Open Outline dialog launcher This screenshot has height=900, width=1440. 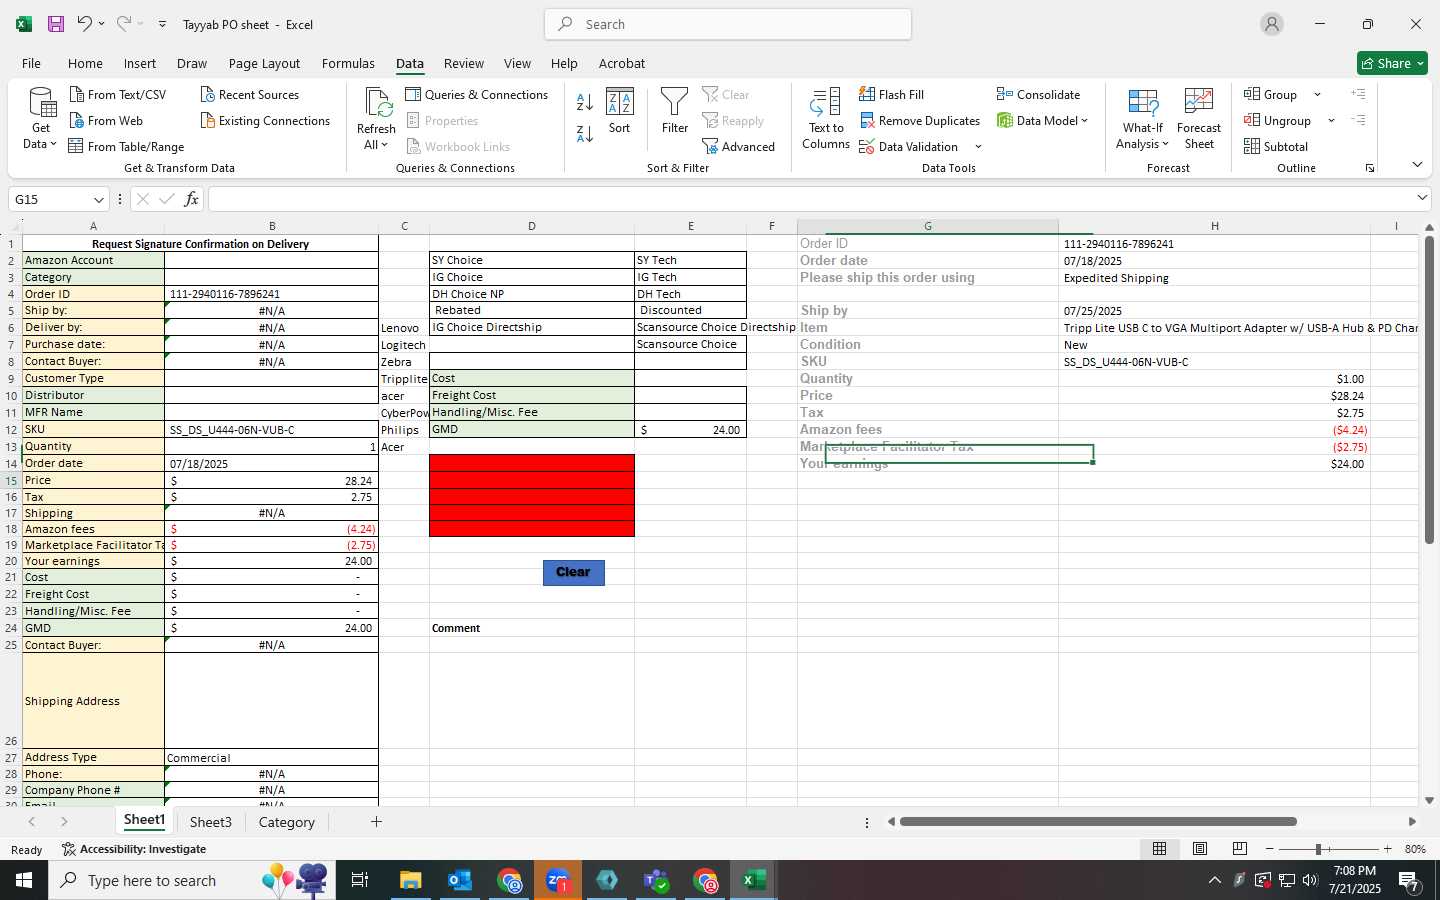click(x=1370, y=168)
